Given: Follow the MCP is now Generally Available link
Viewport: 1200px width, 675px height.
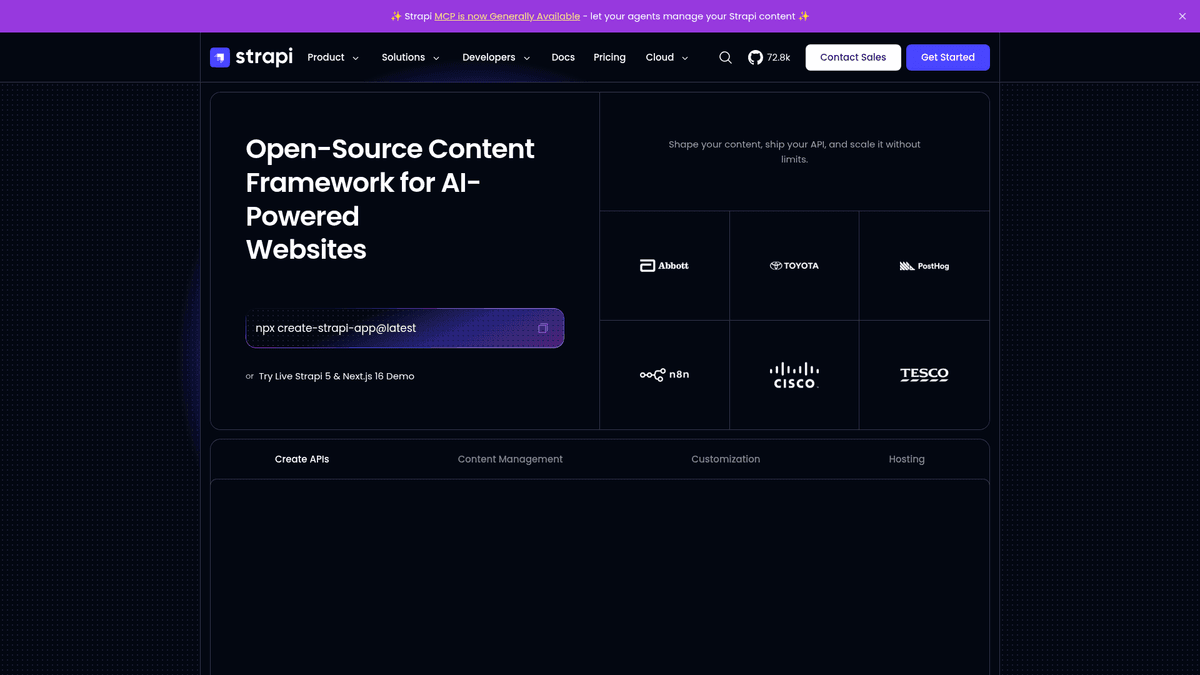Looking at the screenshot, I should [507, 16].
